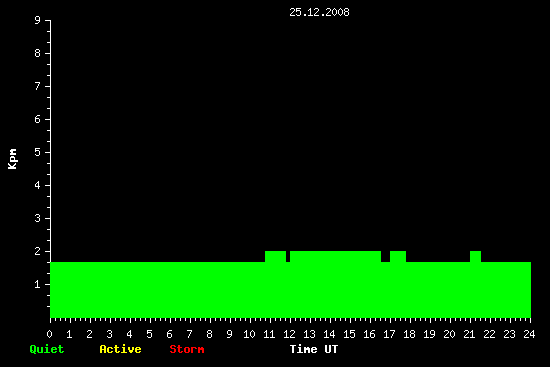Screen dimensions: 550x367
Task: Click wide raised bar between hours 13-16
Action: [335, 256]
